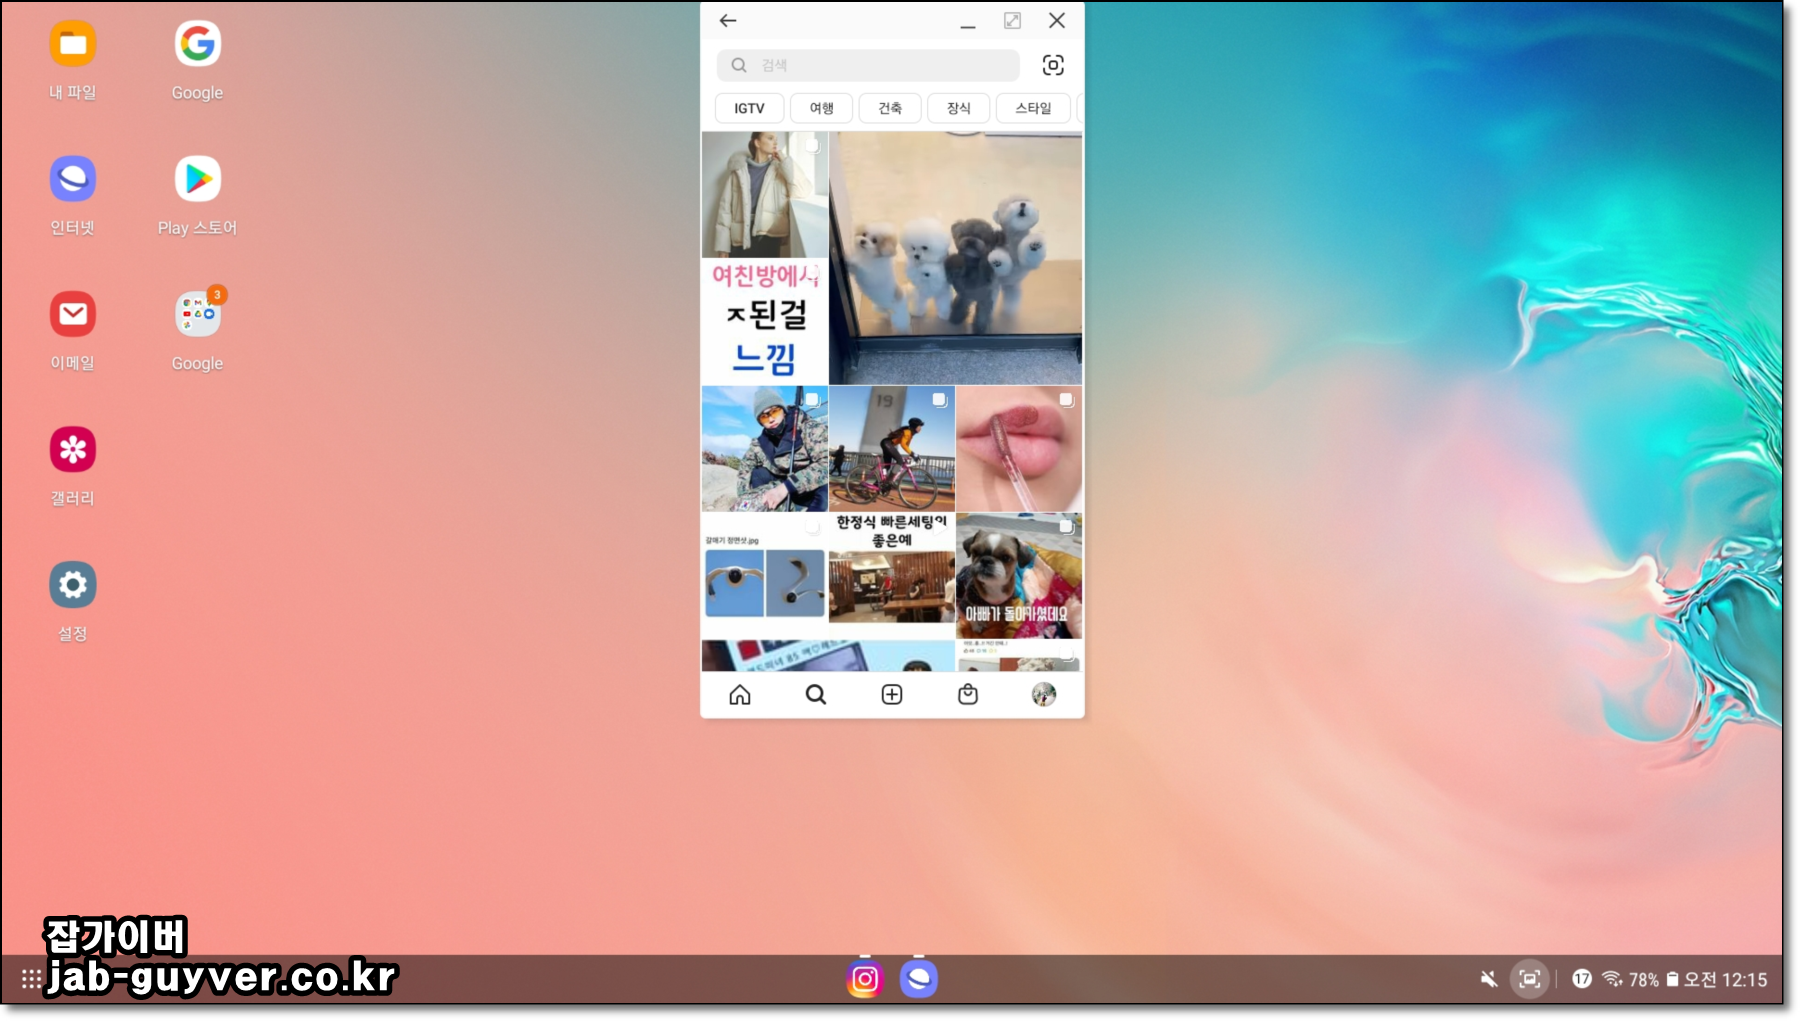The width and height of the screenshot is (1800, 1021).
Task: Switch to the IGTV category tab
Action: pyautogui.click(x=748, y=108)
